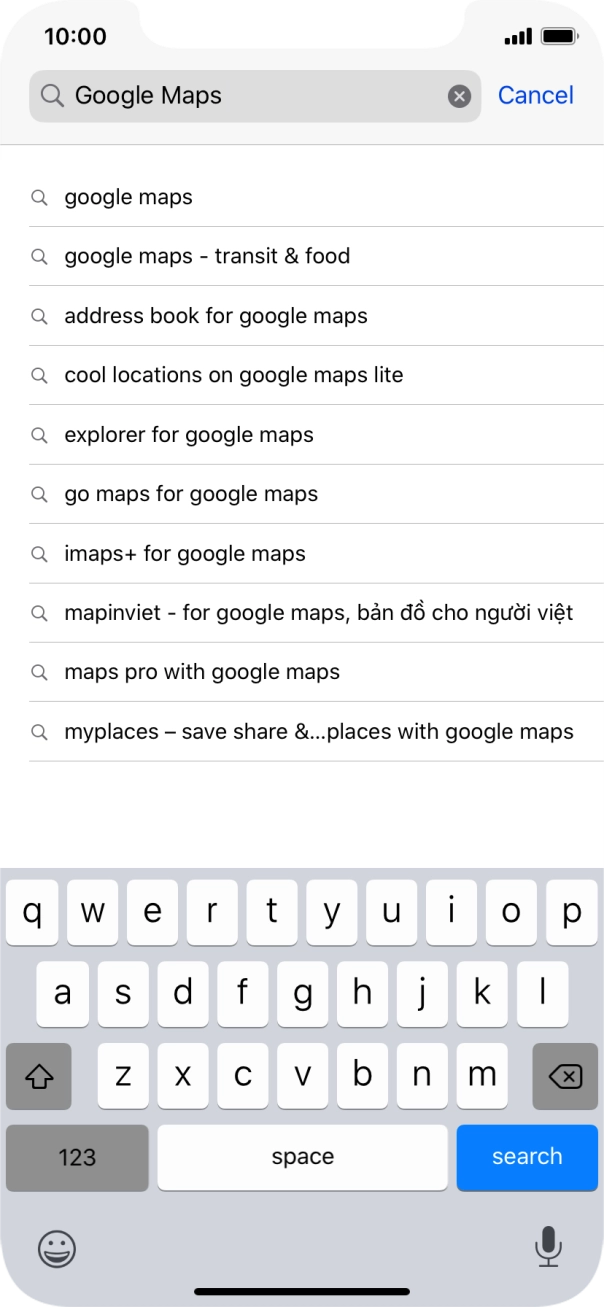
Task: Pick "explorer for google maps" from suggestions
Action: coord(188,434)
